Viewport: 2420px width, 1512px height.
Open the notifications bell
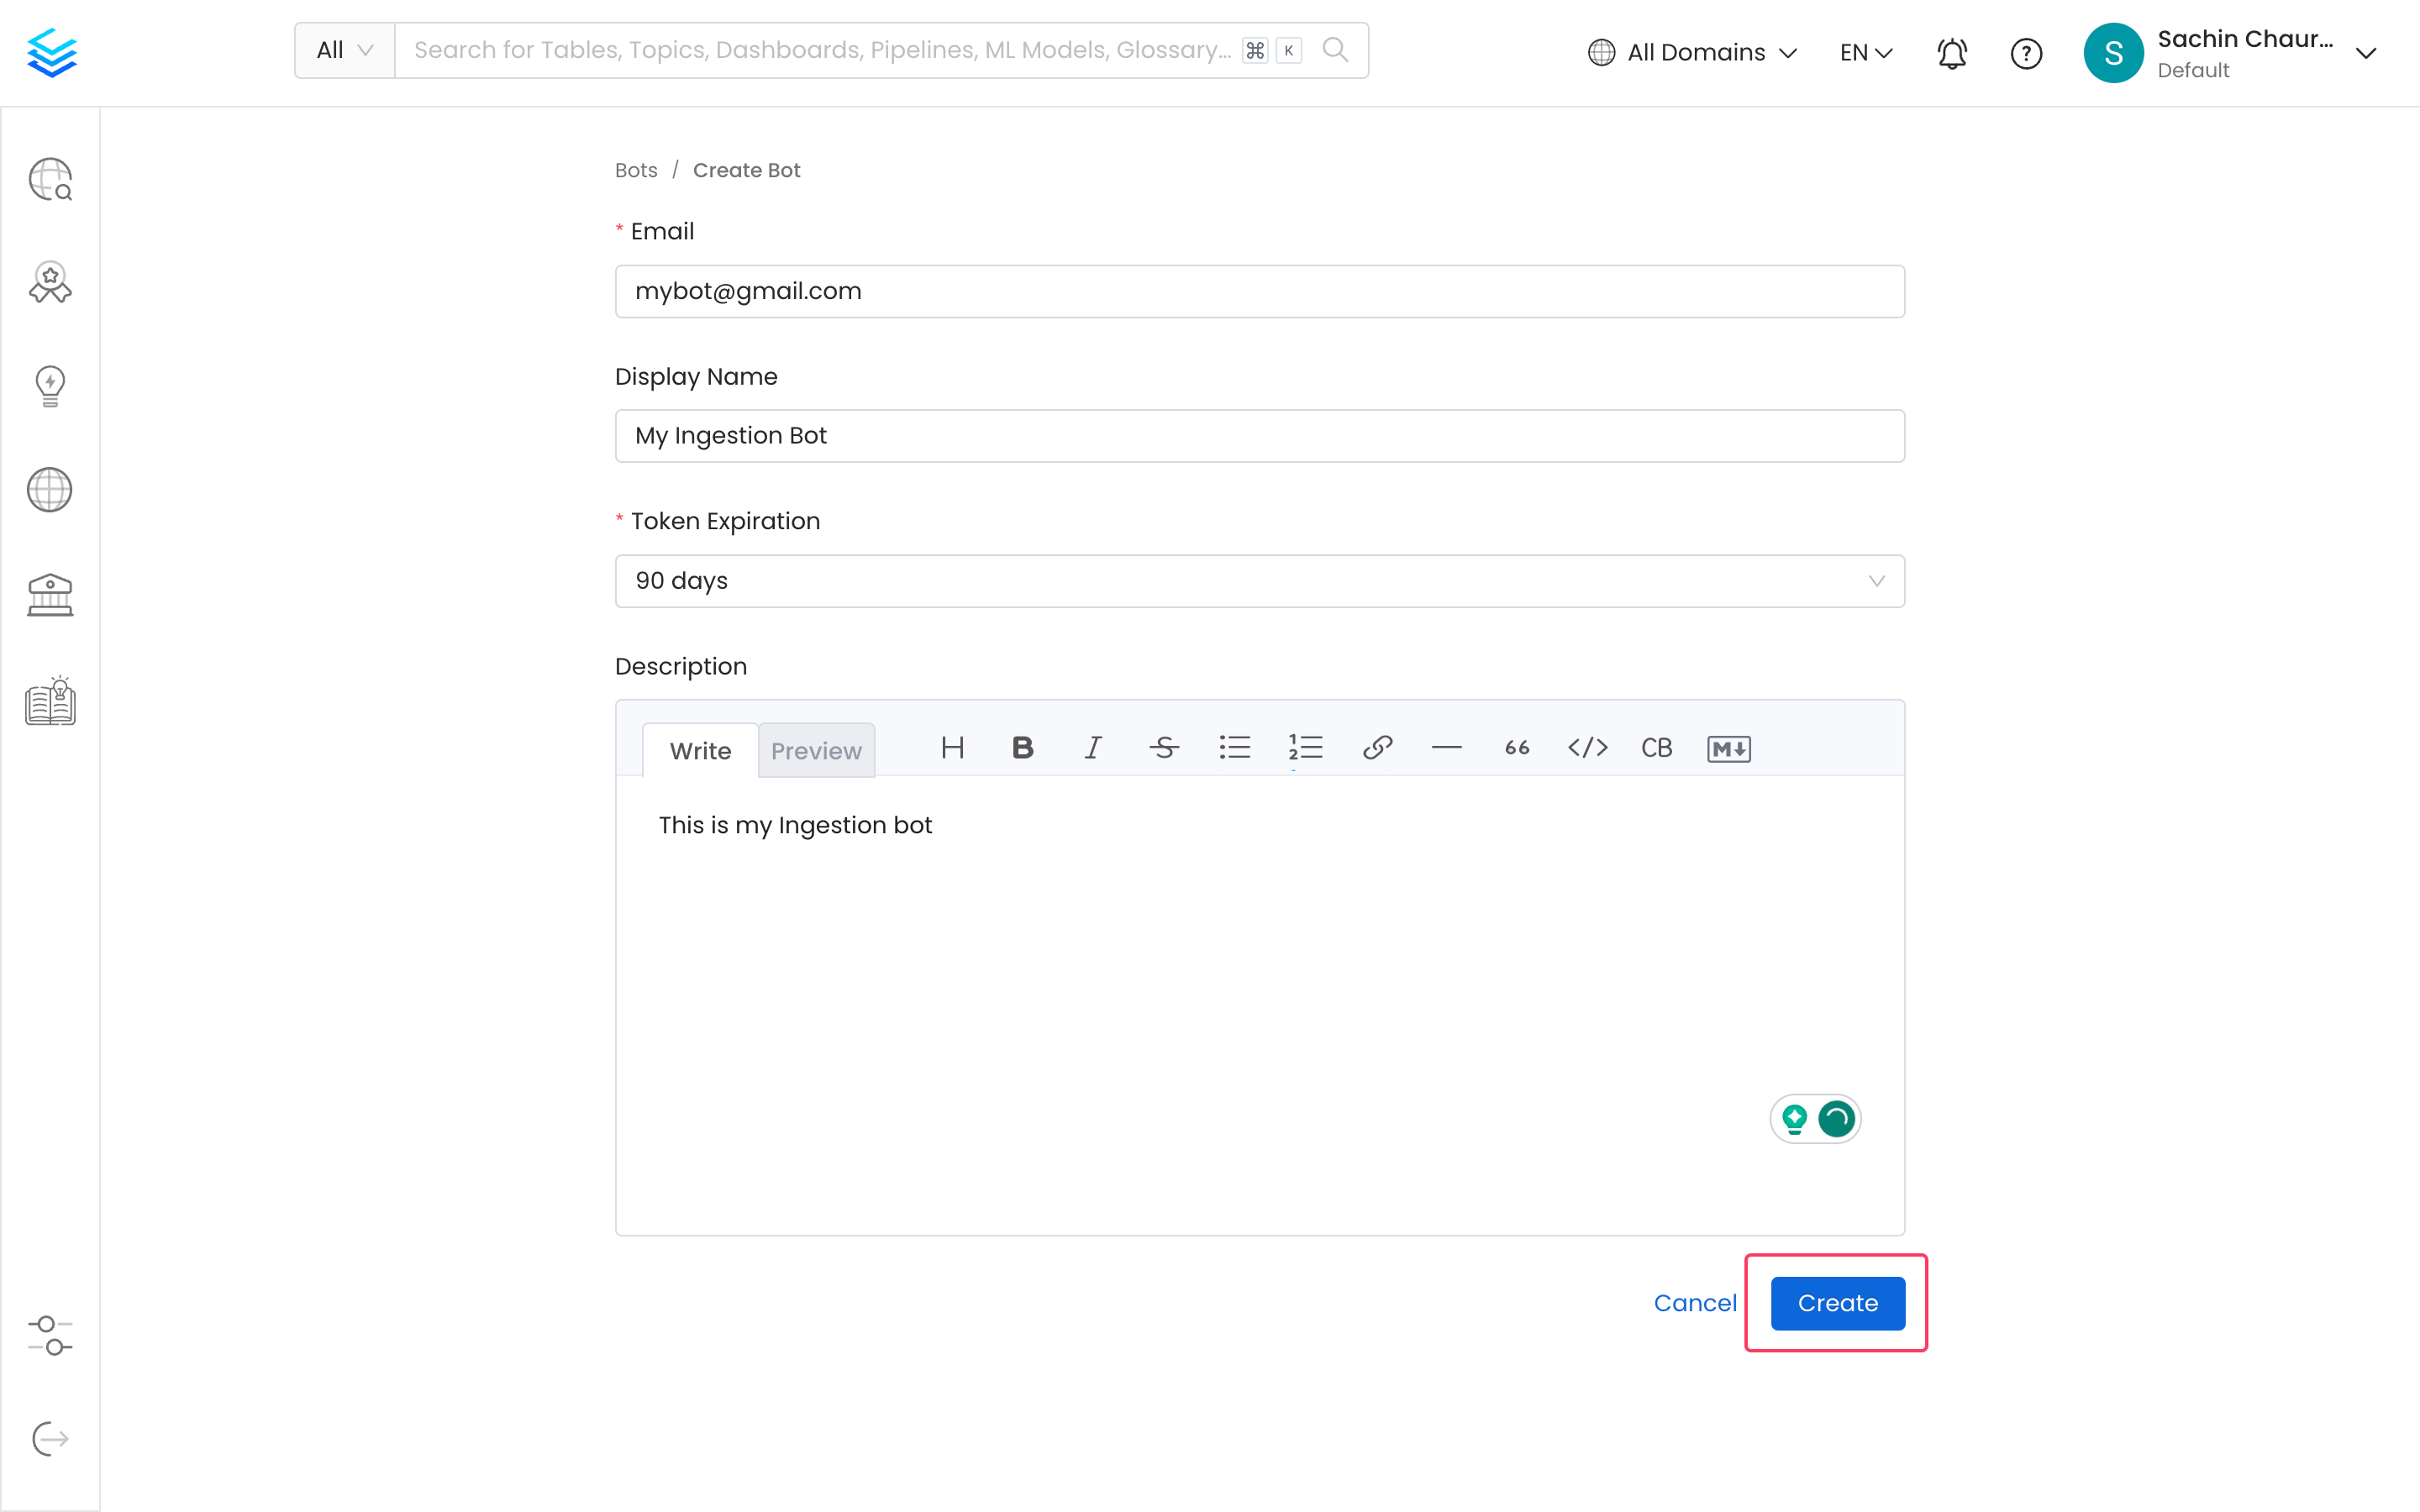[x=1951, y=52]
